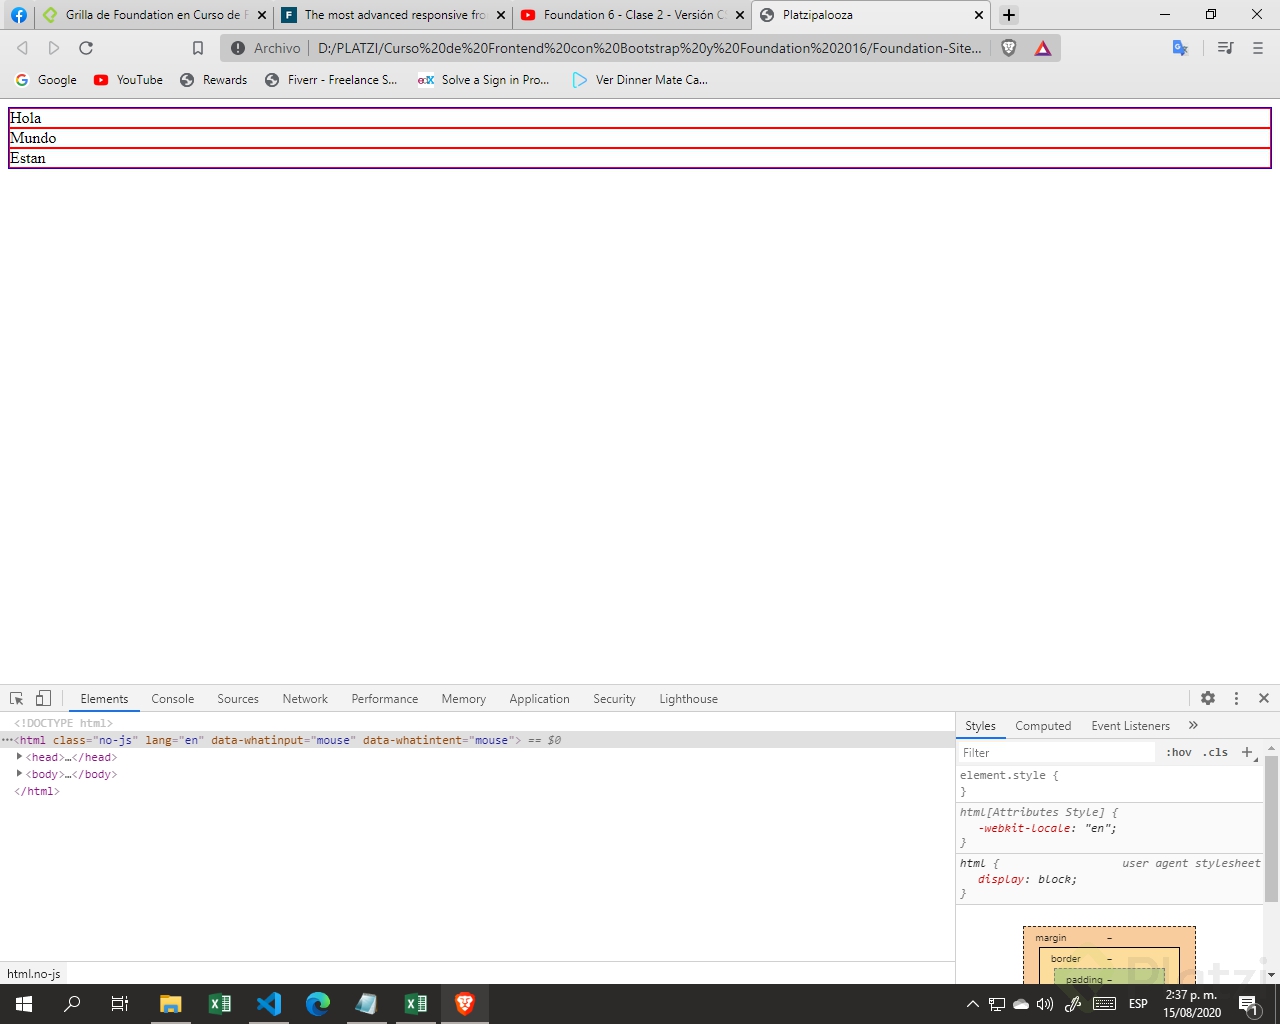Add a new style rule
1280x1024 pixels.
1247,752
